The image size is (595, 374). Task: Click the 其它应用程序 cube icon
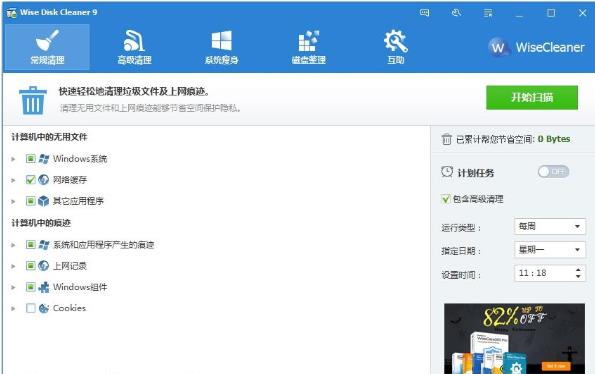[44, 201]
